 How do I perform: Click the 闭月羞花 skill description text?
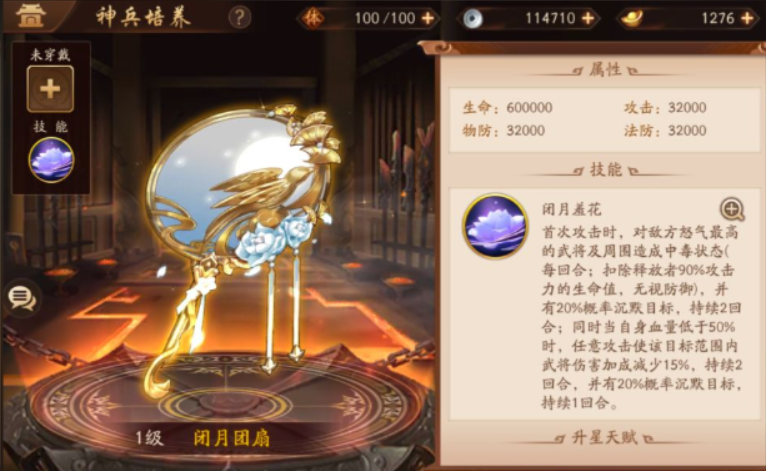[642, 317]
